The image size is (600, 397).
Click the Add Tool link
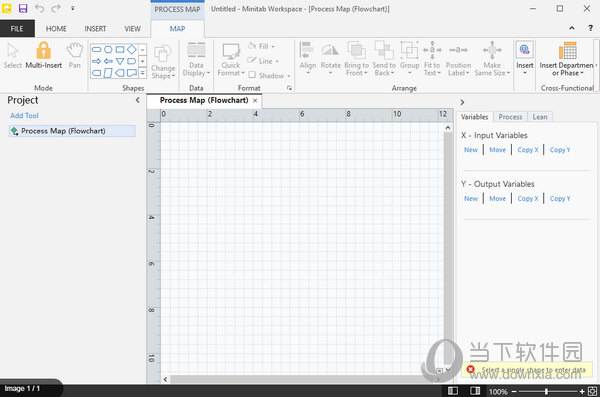[x=24, y=115]
